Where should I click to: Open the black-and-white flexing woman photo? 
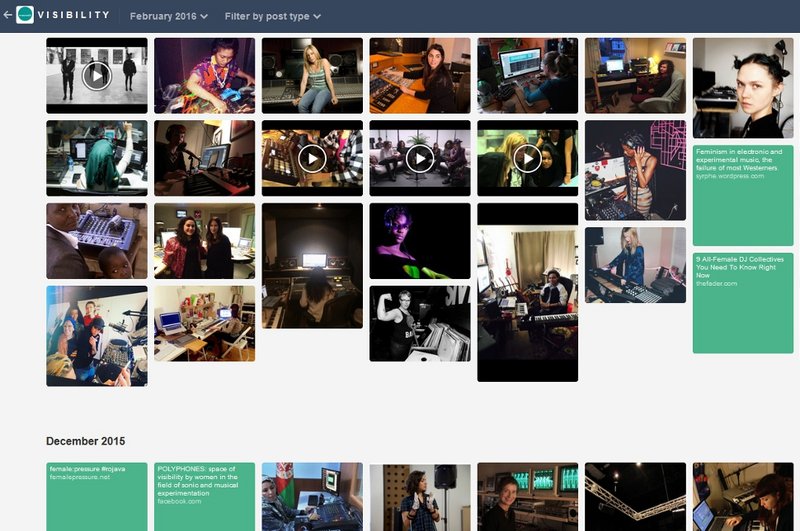(420, 323)
